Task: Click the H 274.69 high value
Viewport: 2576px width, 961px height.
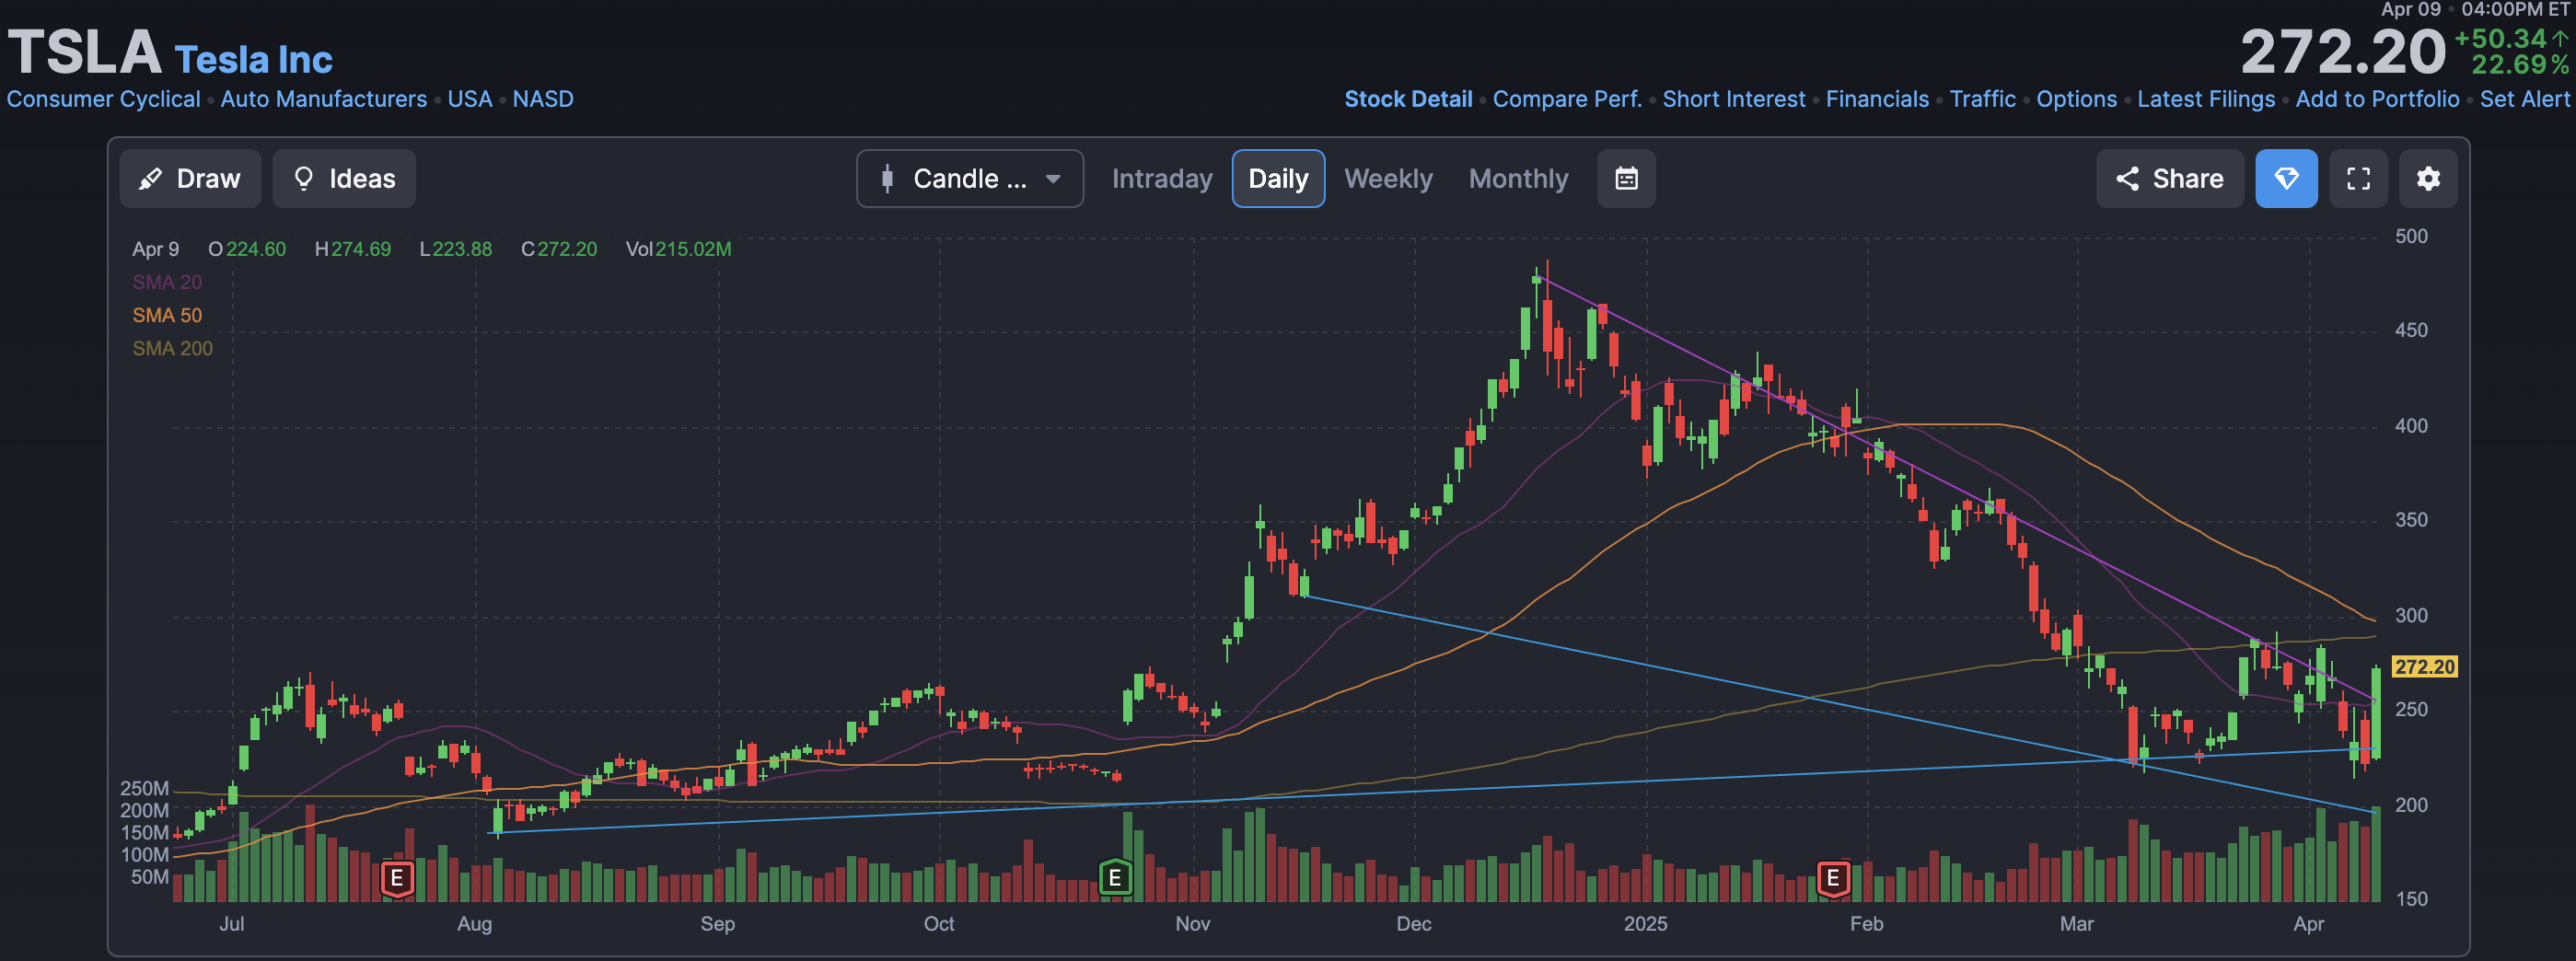Action: tap(352, 249)
